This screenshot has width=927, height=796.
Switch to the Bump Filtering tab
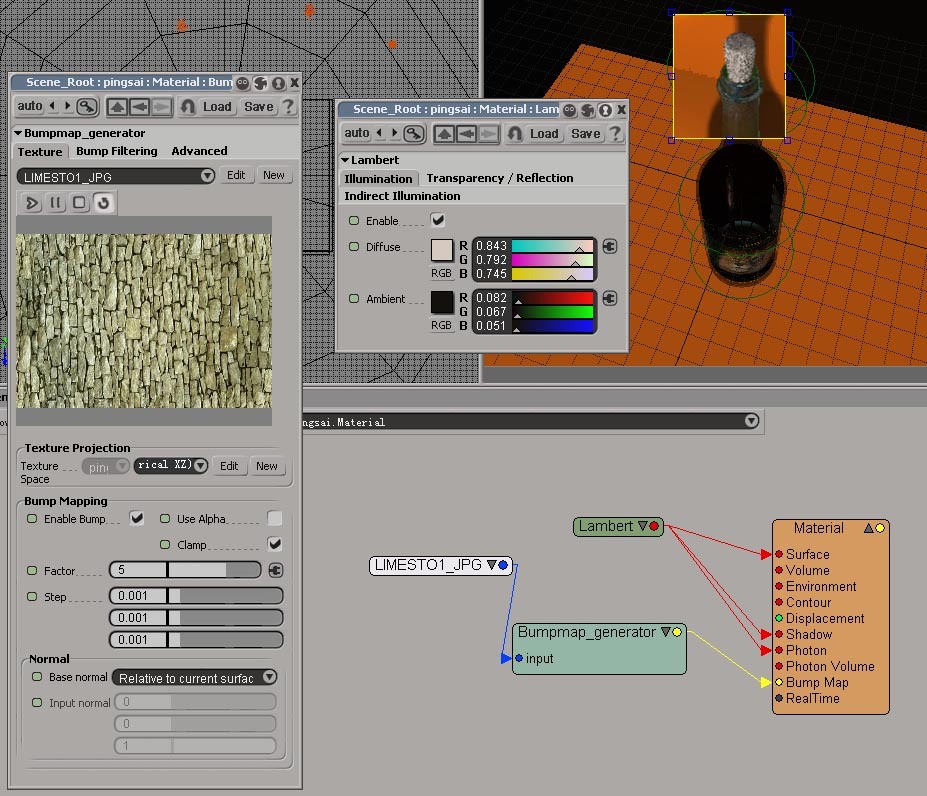[x=116, y=151]
